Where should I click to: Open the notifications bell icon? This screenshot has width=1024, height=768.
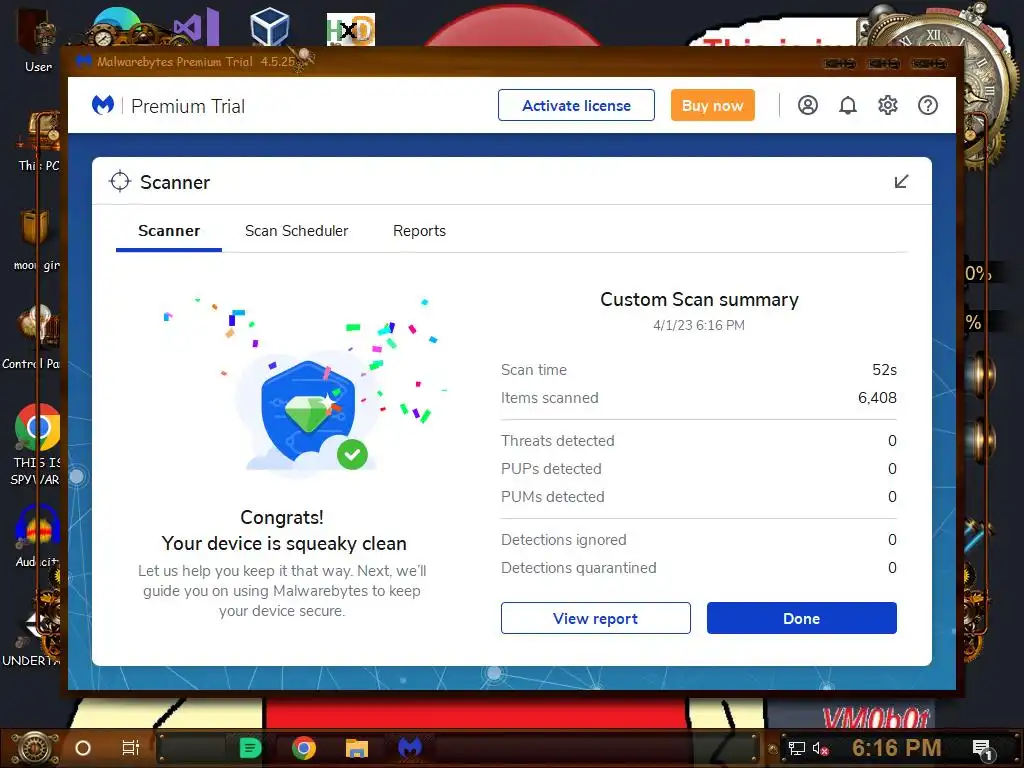[848, 105]
